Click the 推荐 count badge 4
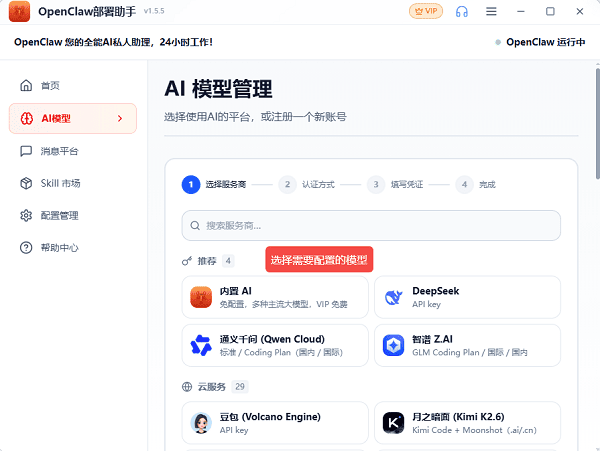600x451 pixels. pyautogui.click(x=228, y=261)
